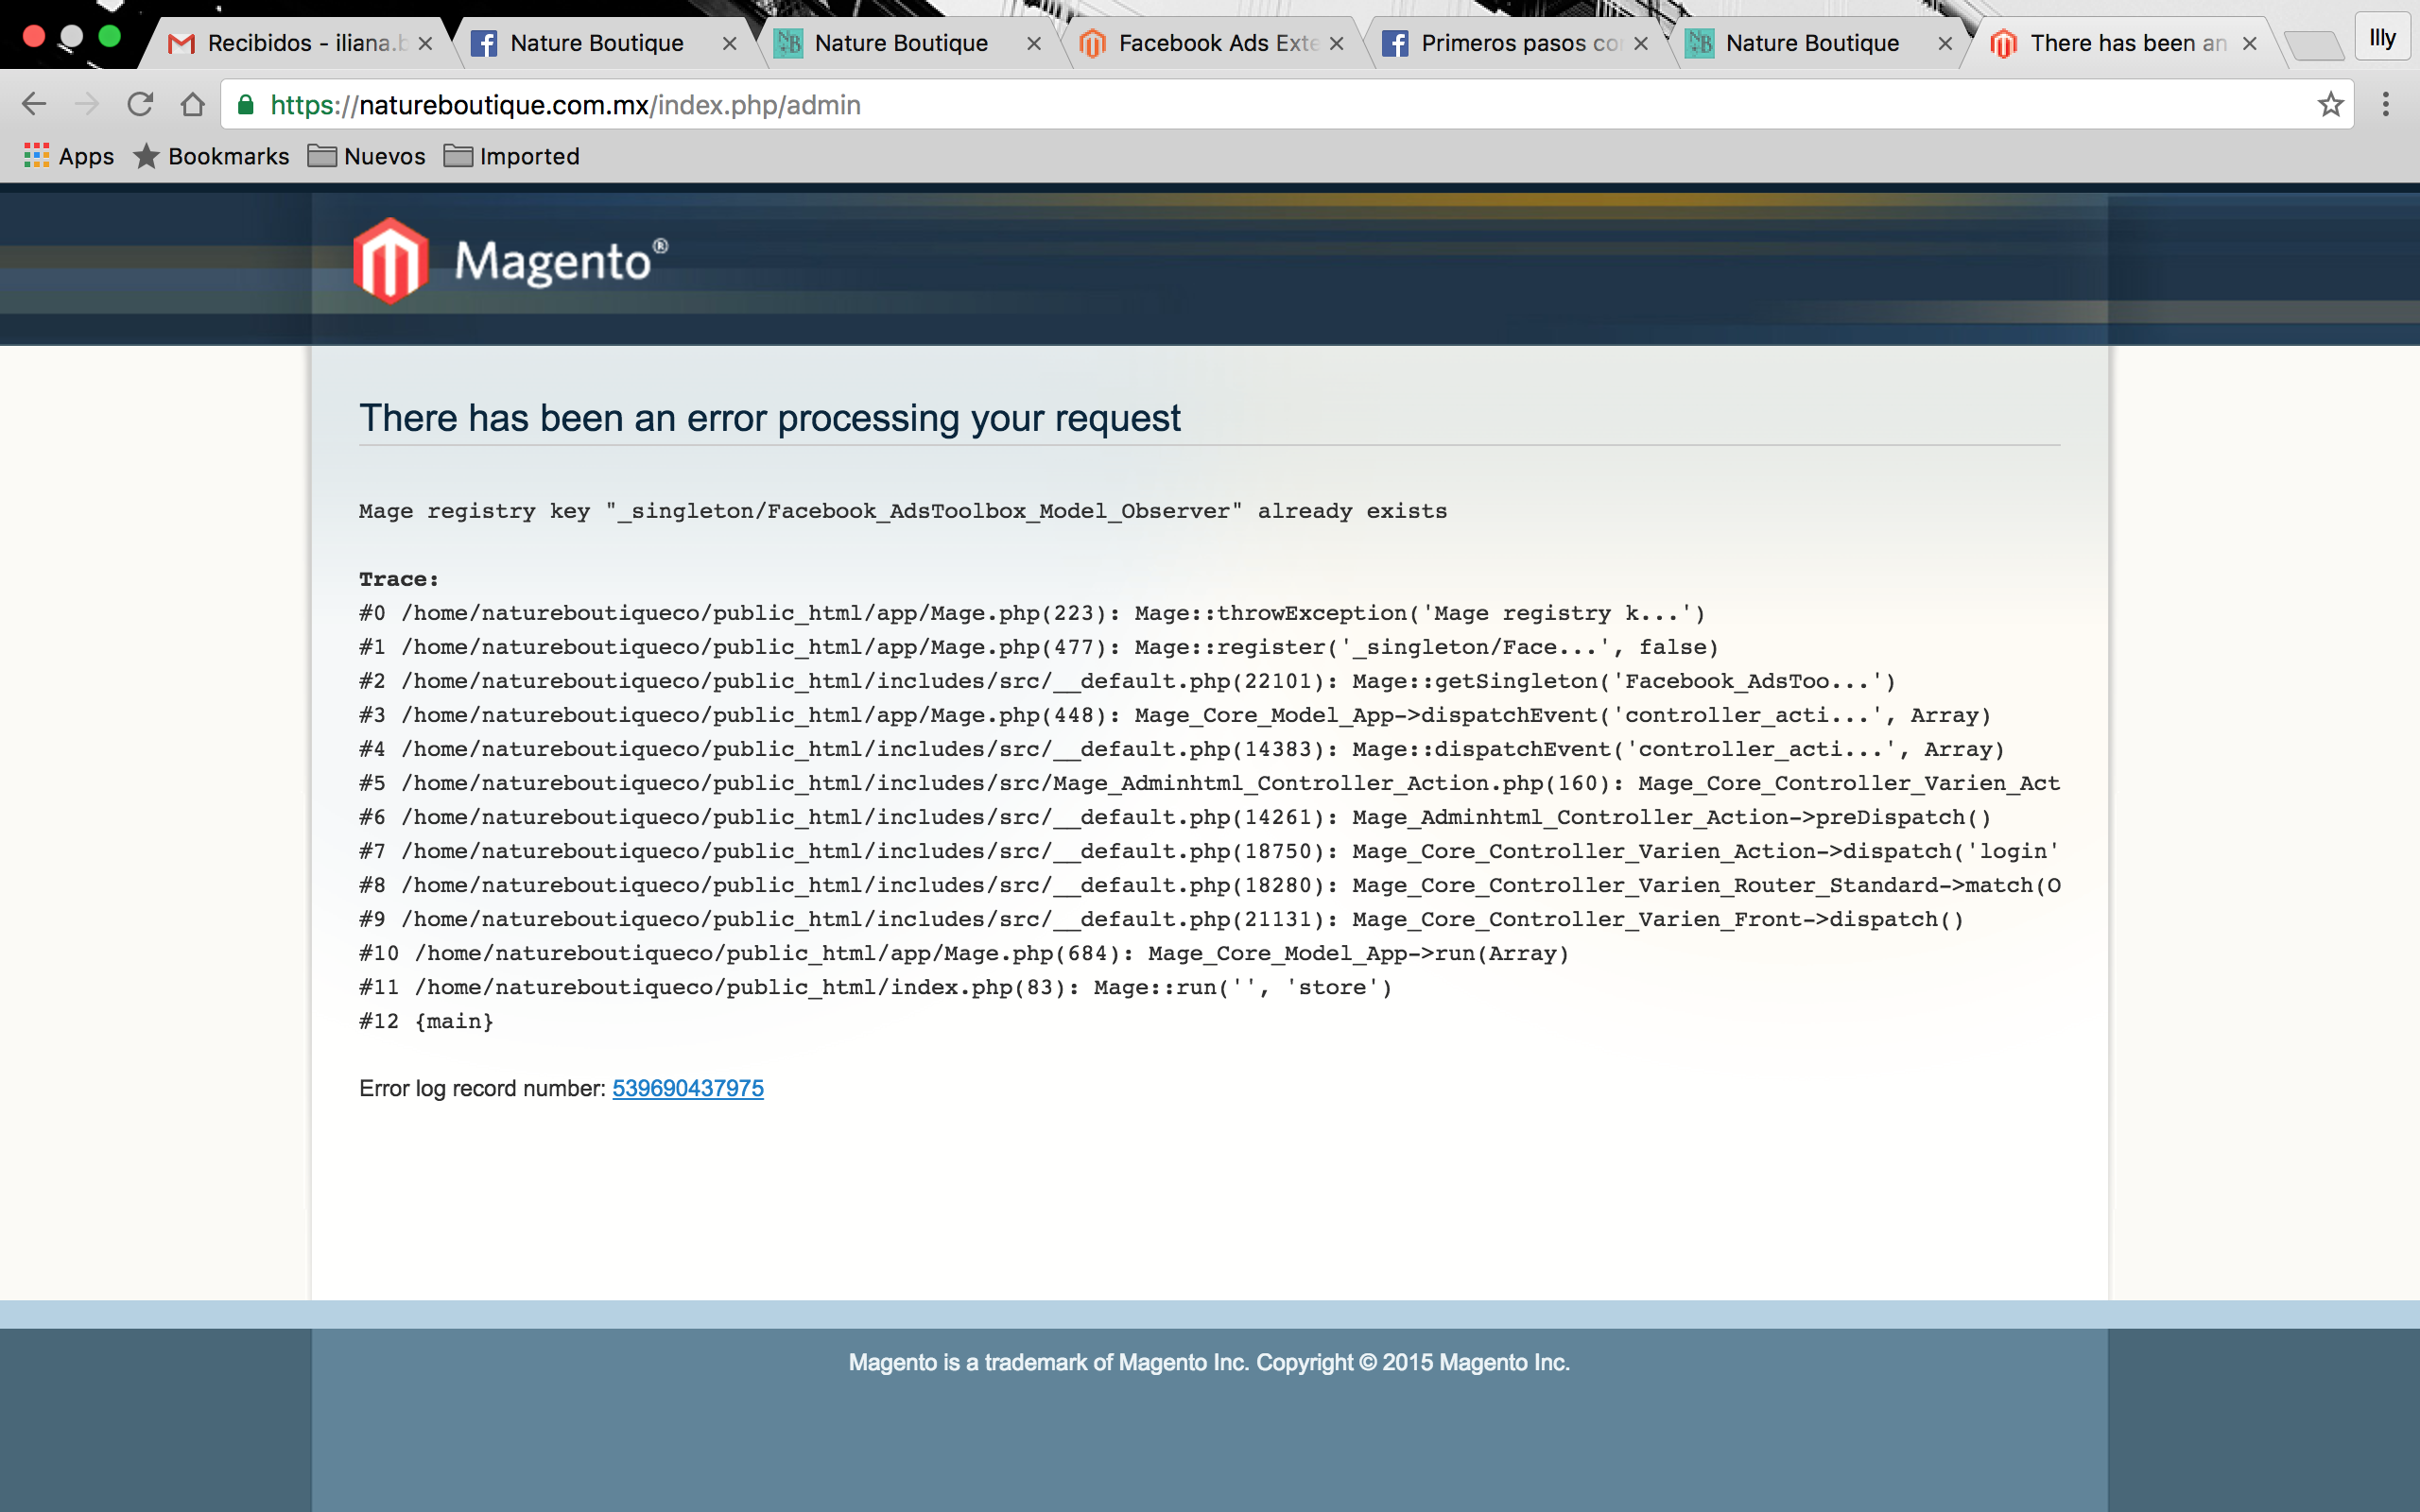Click the bookmark star icon
The height and width of the screenshot is (1512, 2420).
click(x=2331, y=103)
